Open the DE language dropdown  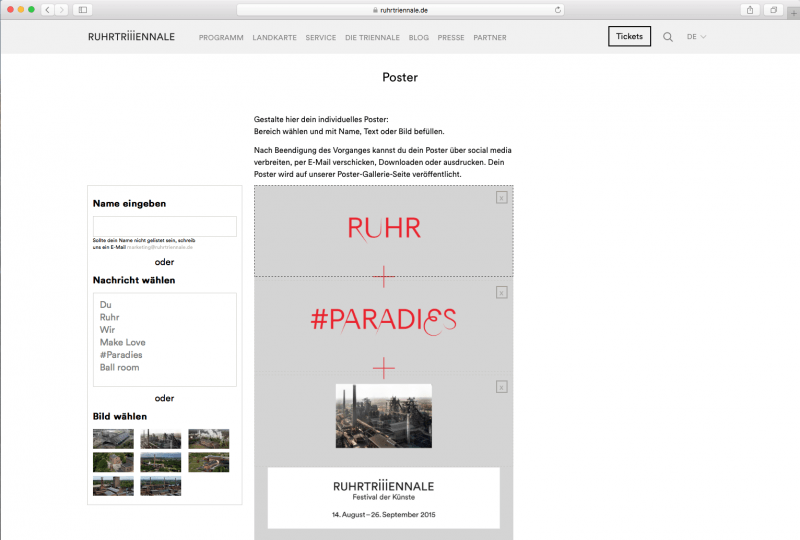click(696, 37)
